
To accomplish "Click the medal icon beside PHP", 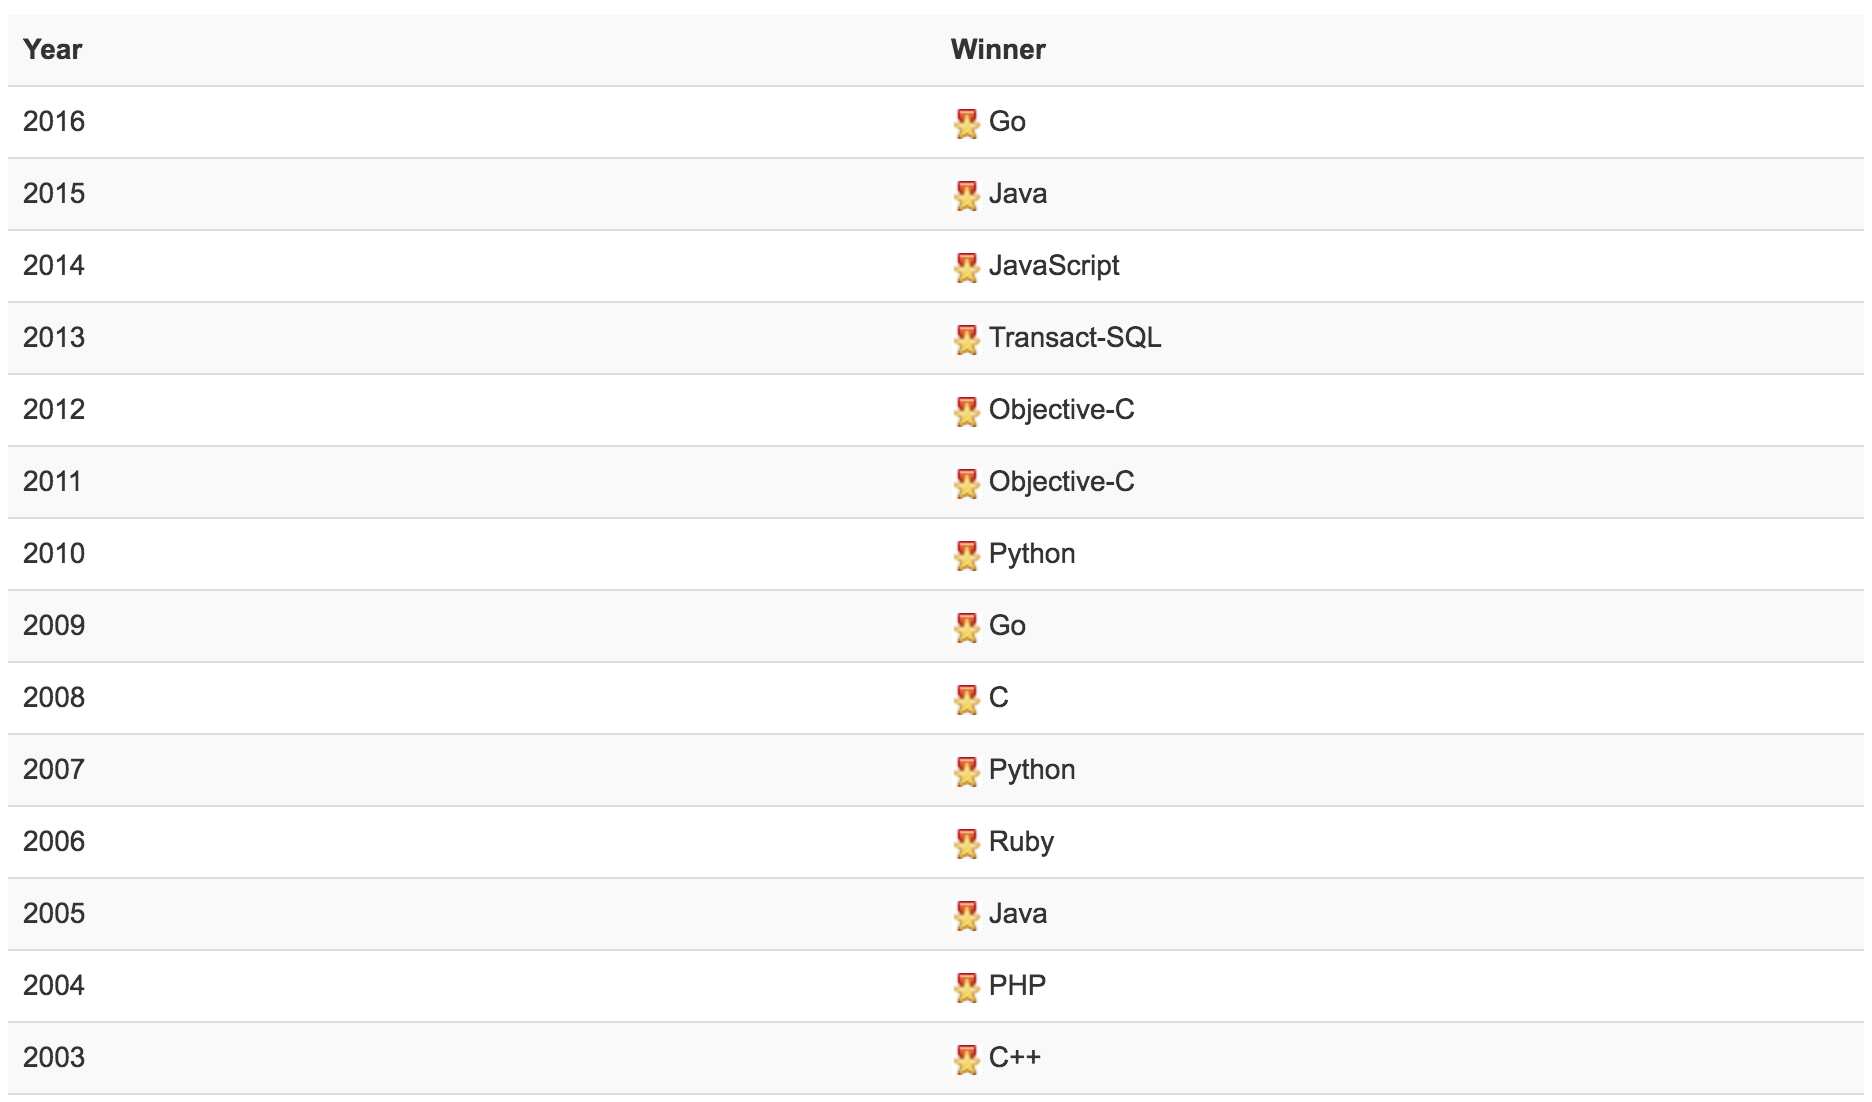I will (966, 987).
